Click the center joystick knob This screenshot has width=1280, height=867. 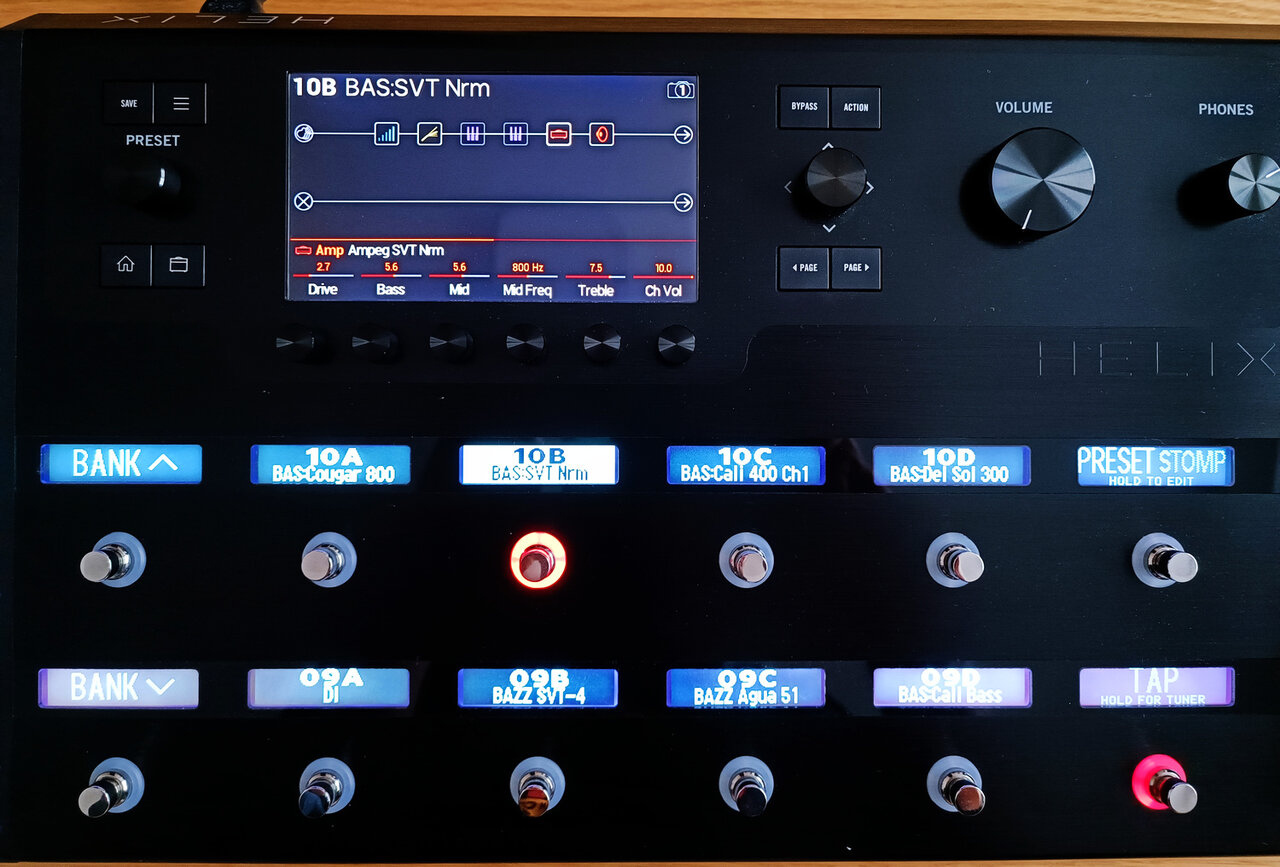pos(835,178)
